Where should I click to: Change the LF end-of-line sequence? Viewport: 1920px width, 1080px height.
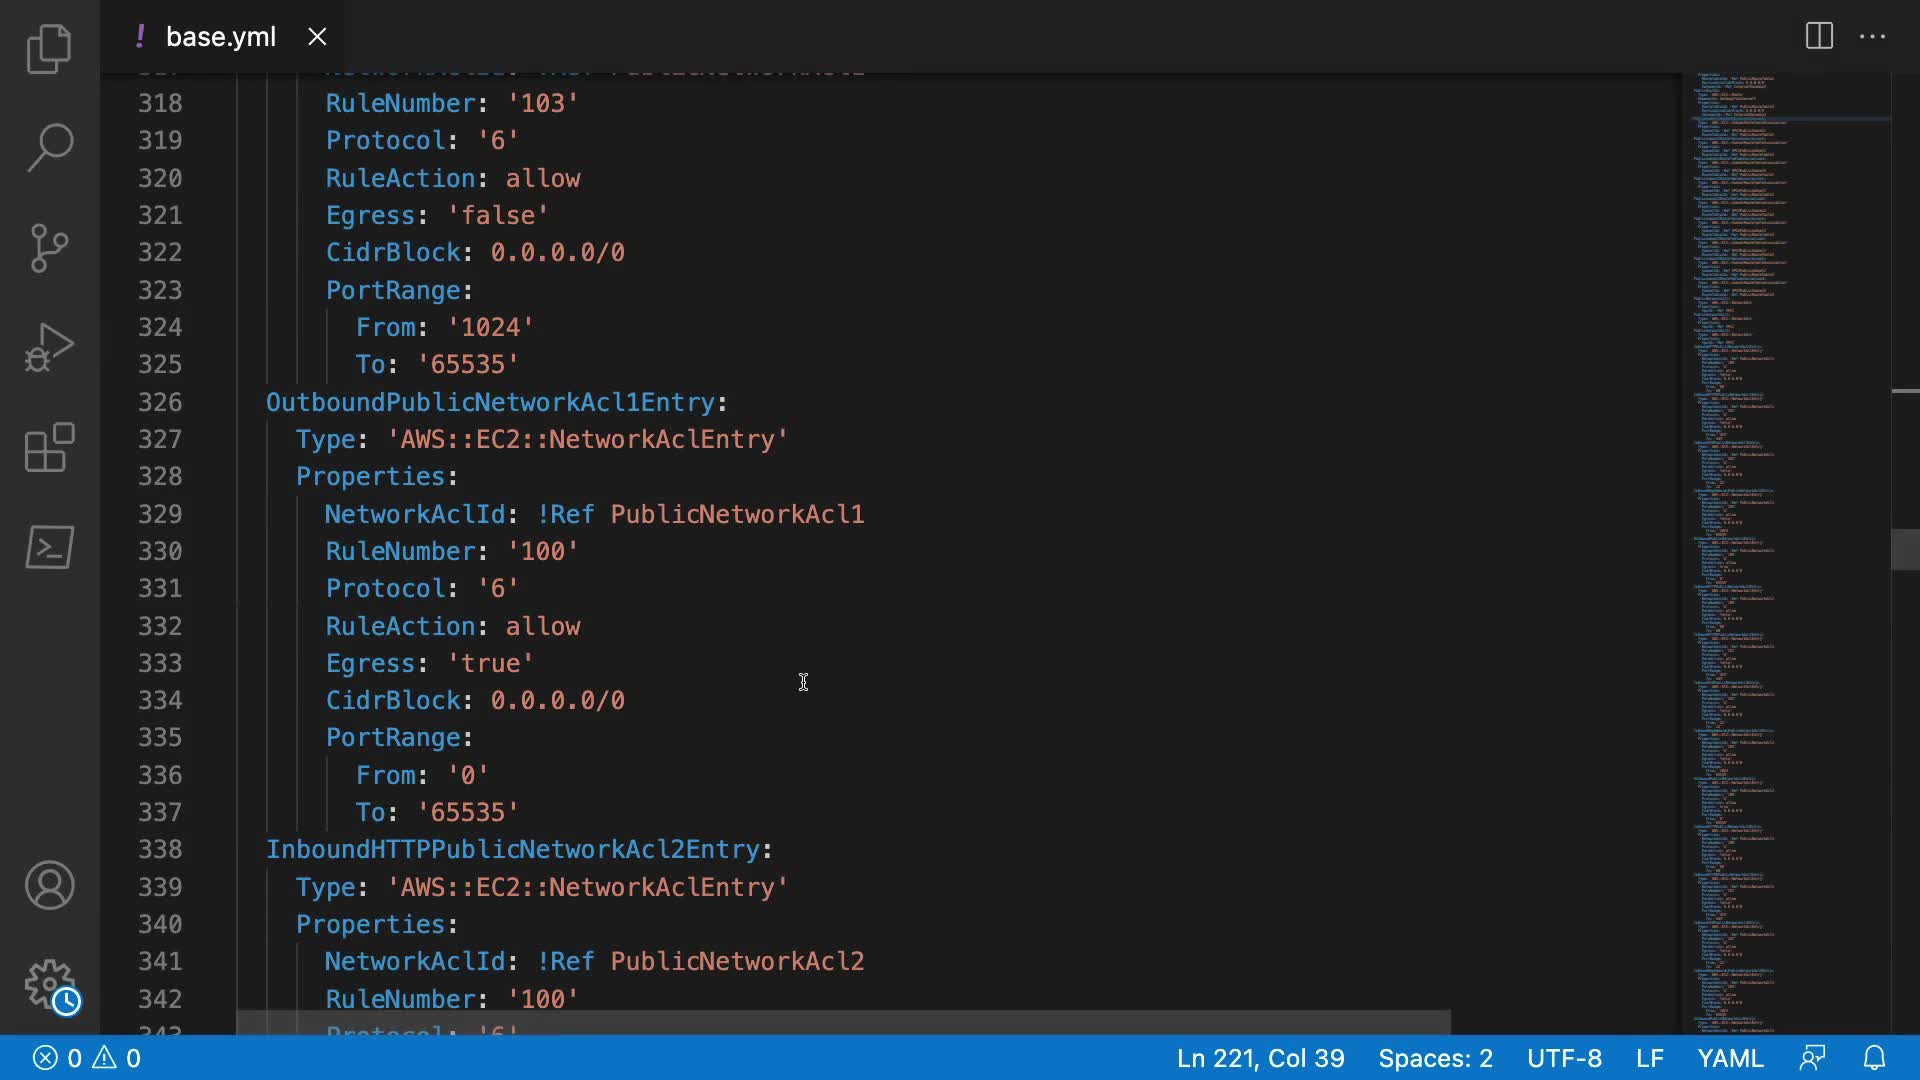click(x=1649, y=1058)
